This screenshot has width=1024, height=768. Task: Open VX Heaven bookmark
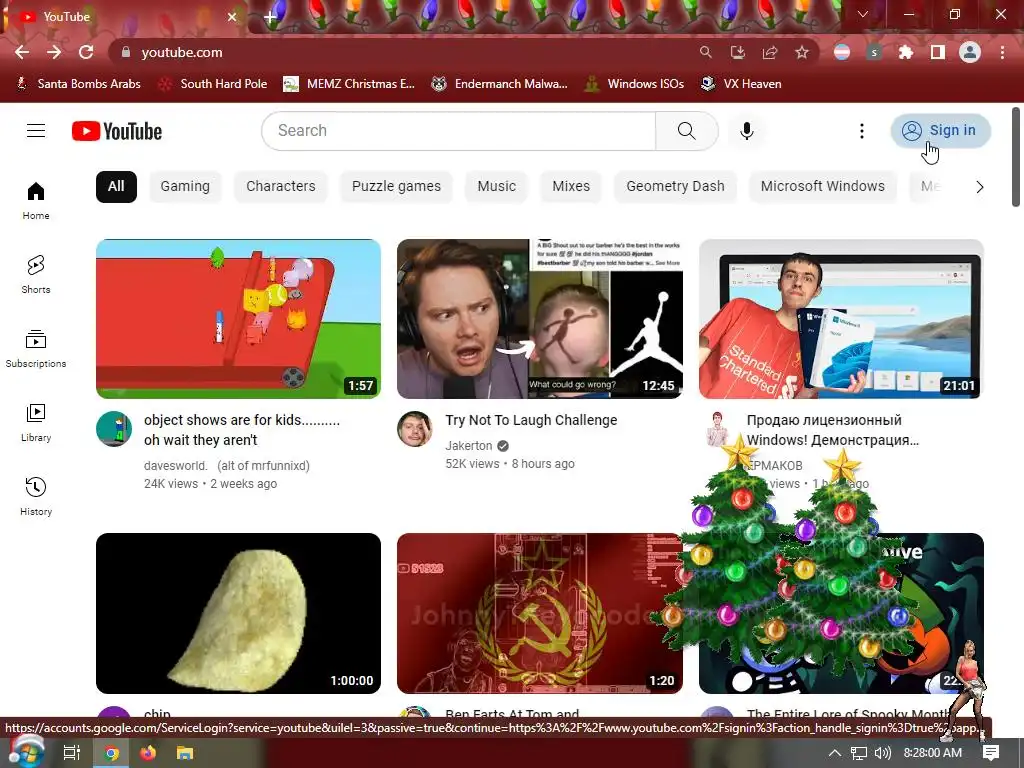click(741, 84)
